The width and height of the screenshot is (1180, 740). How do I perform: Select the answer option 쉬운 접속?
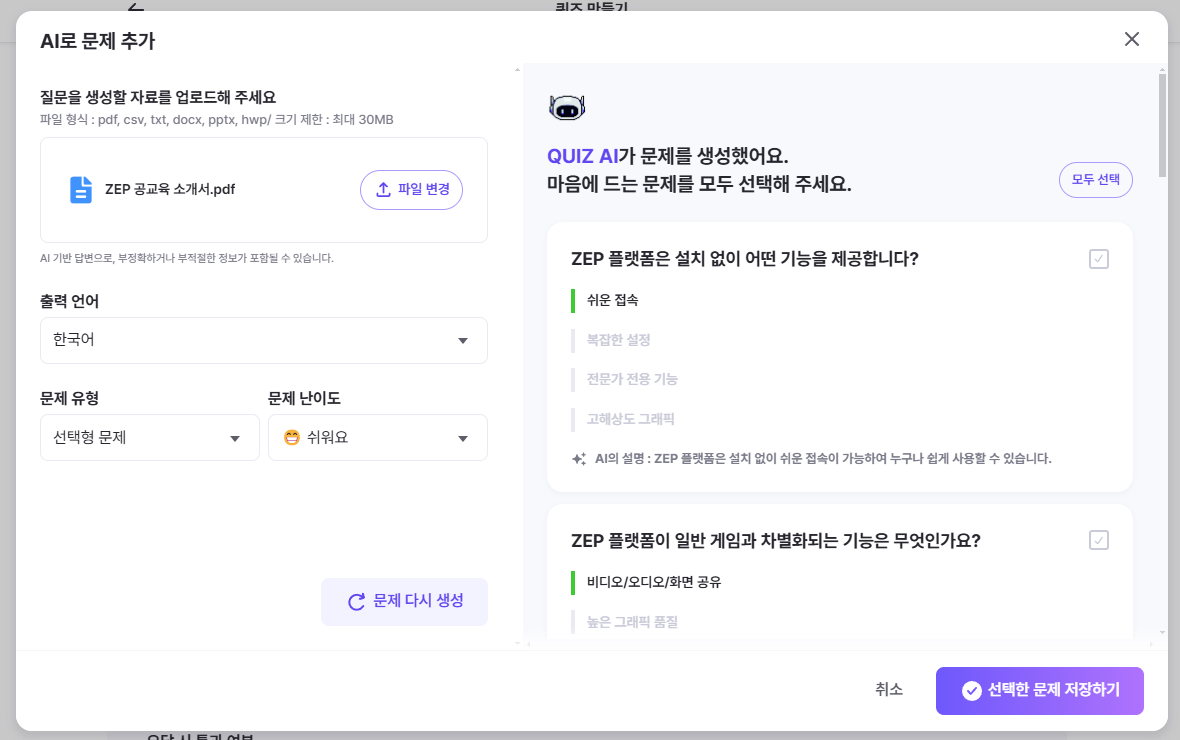[x=612, y=300]
